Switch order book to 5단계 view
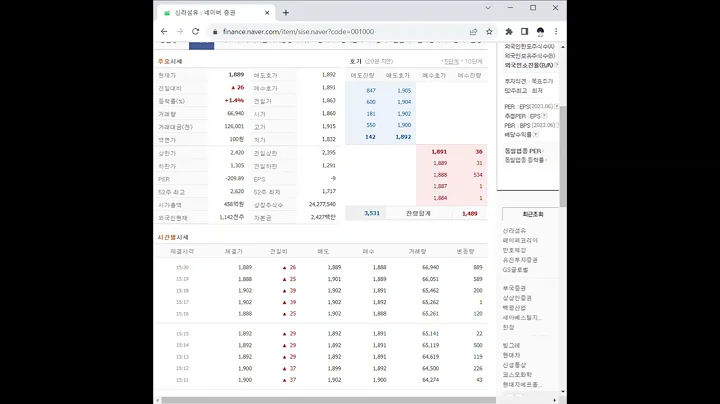The width and height of the screenshot is (720, 404). click(x=452, y=62)
